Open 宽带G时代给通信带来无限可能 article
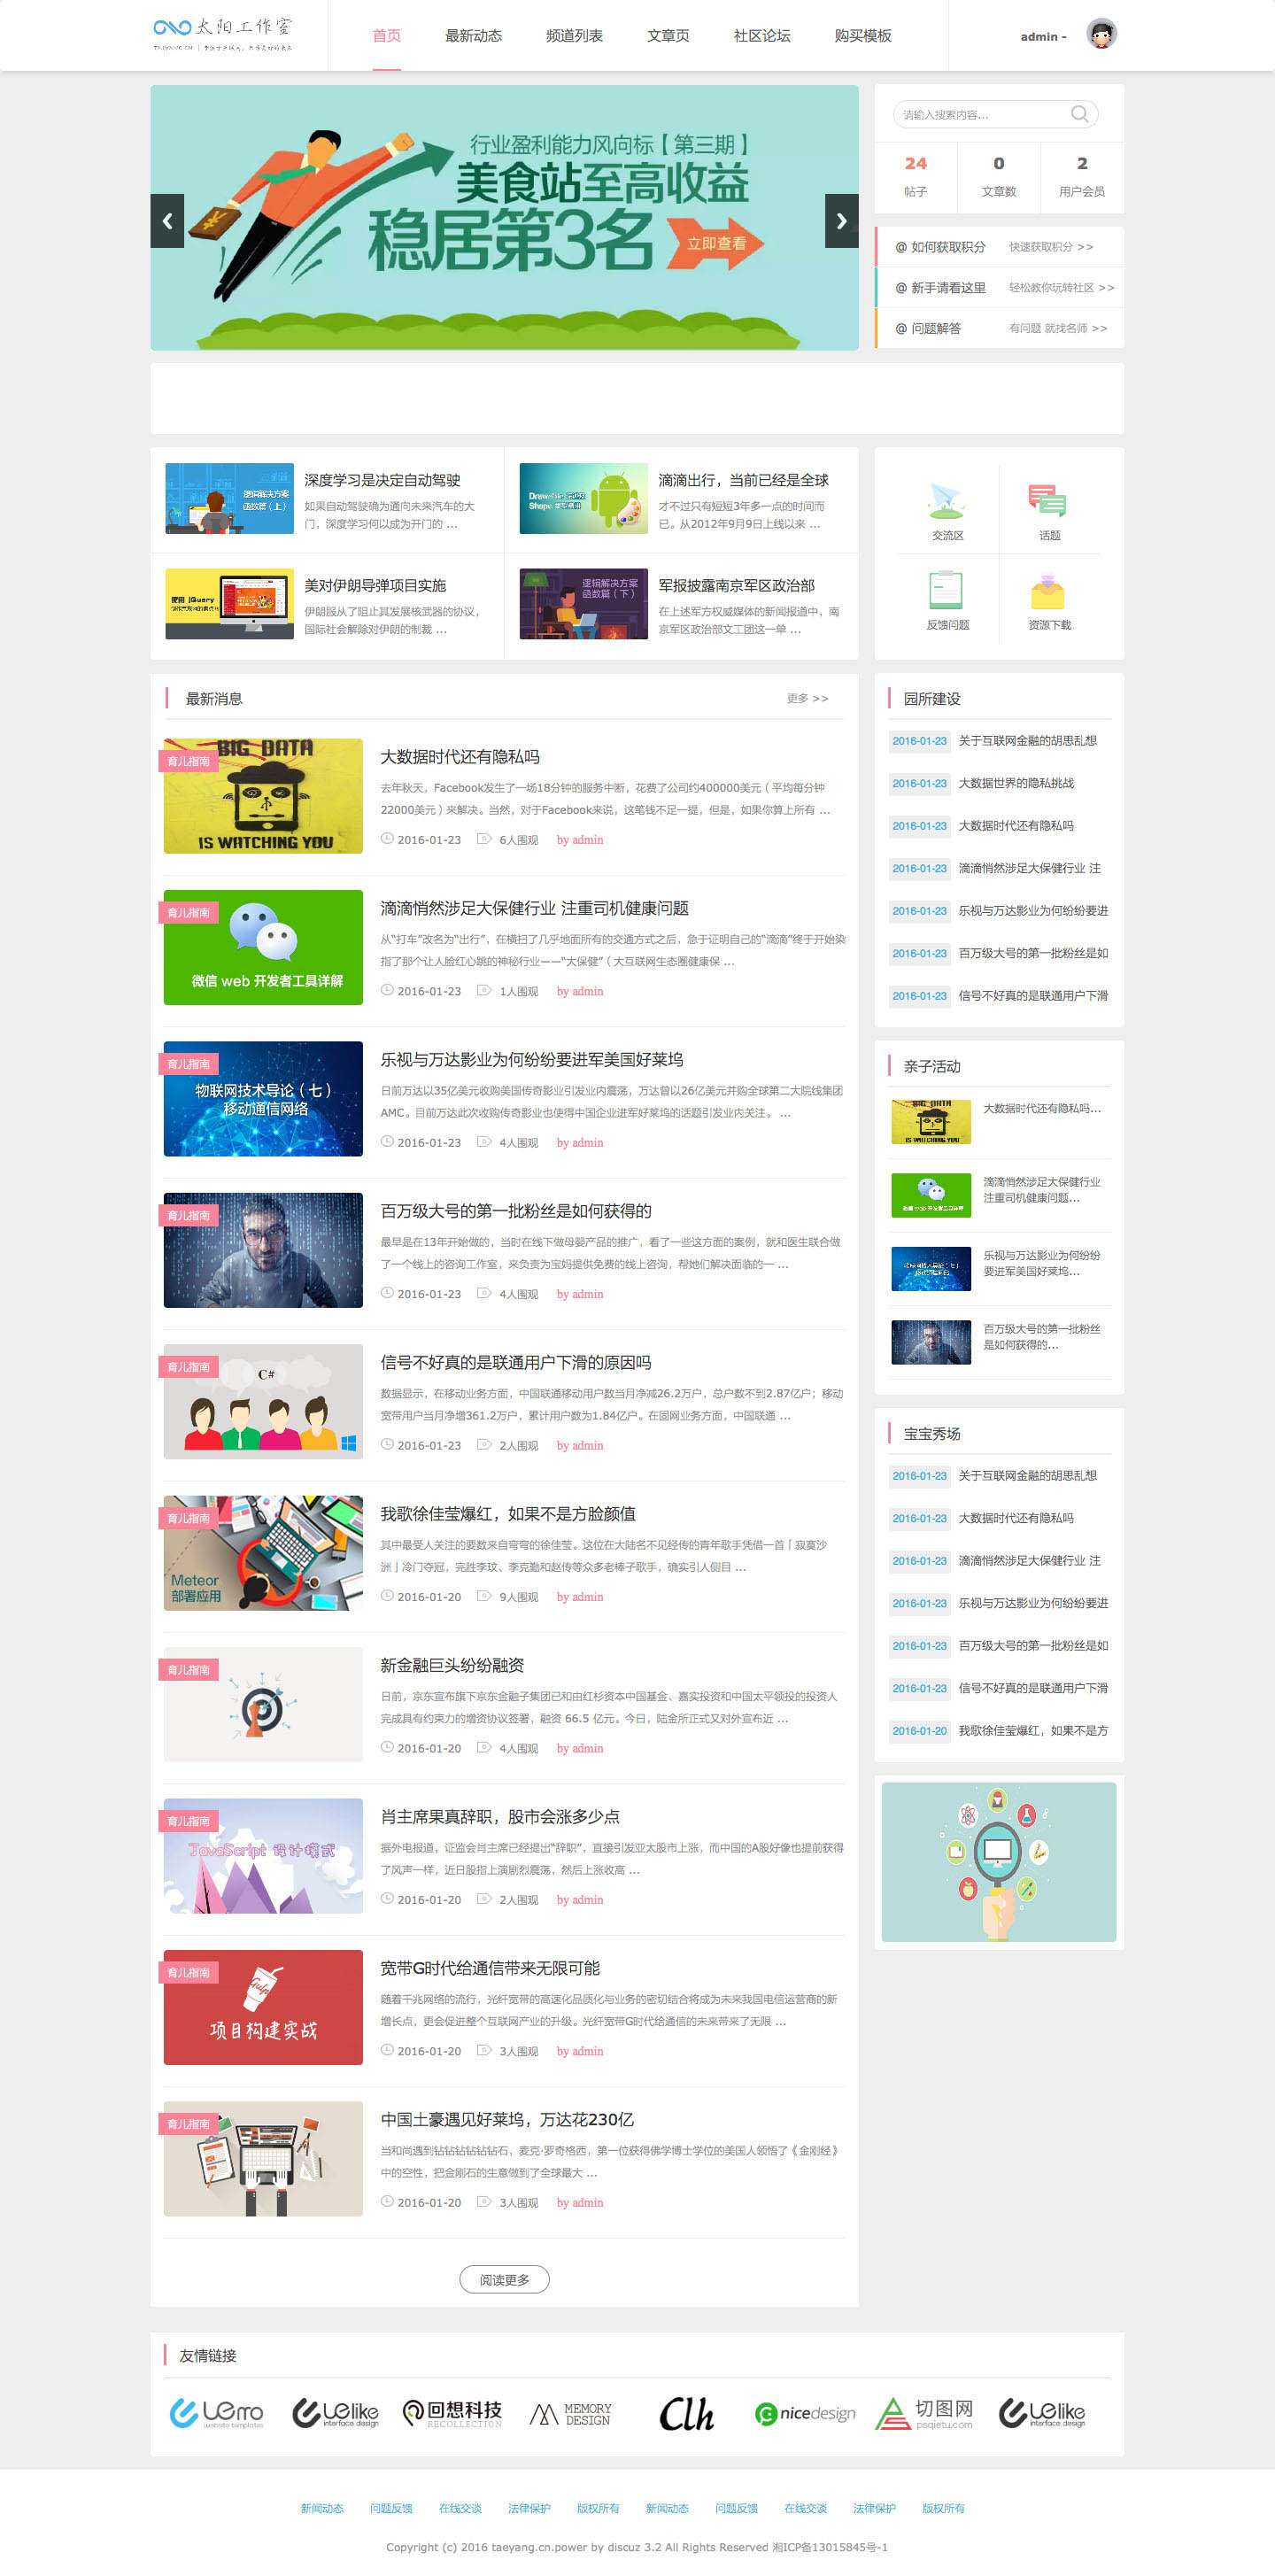This screenshot has height=2576, width=1275. click(x=490, y=1968)
